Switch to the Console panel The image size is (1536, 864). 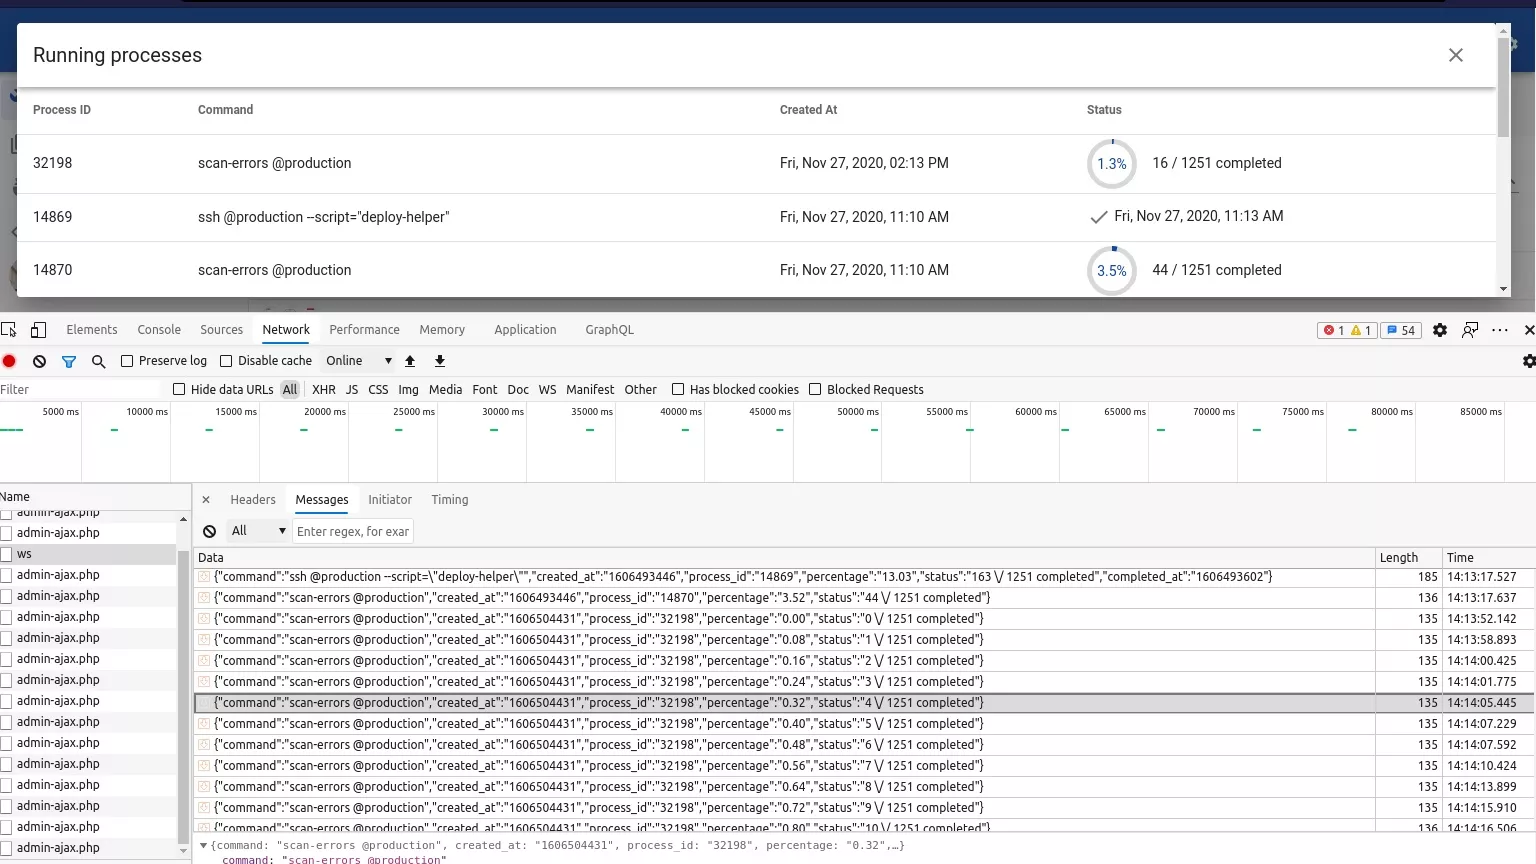[x=159, y=329]
